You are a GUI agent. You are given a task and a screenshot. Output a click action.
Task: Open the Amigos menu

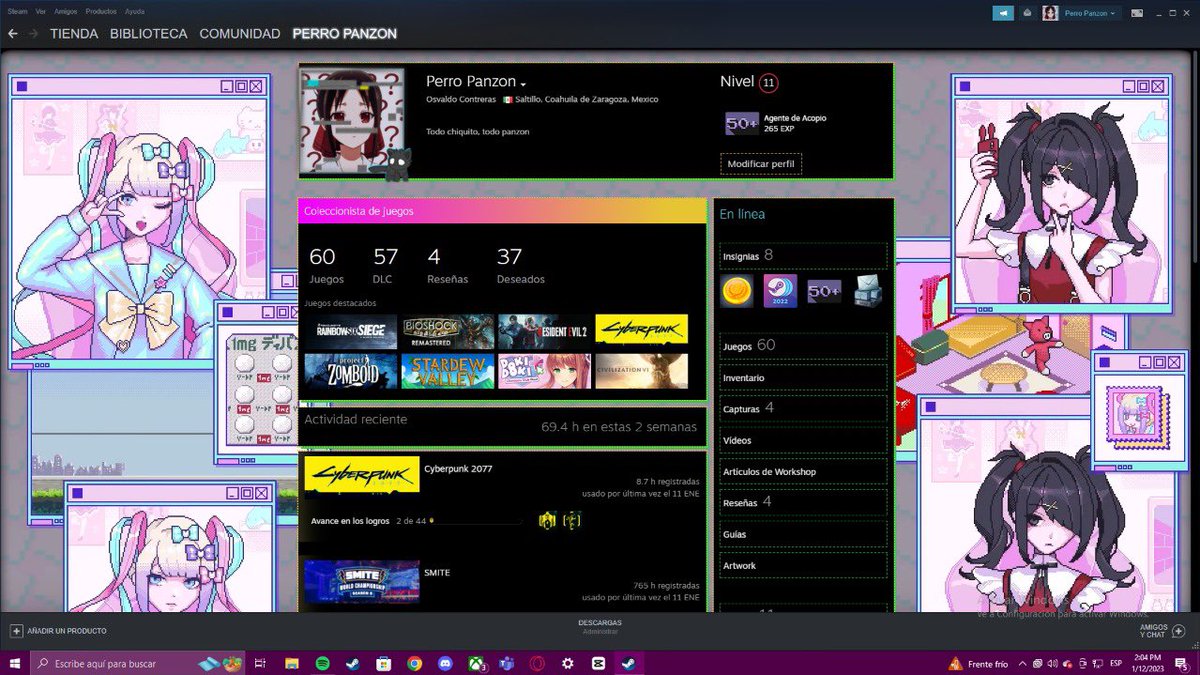pos(67,10)
